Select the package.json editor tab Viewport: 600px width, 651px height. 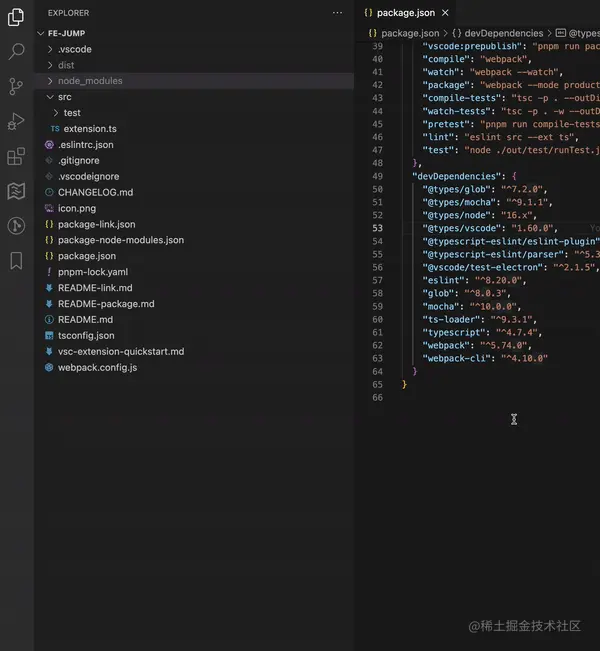point(406,13)
